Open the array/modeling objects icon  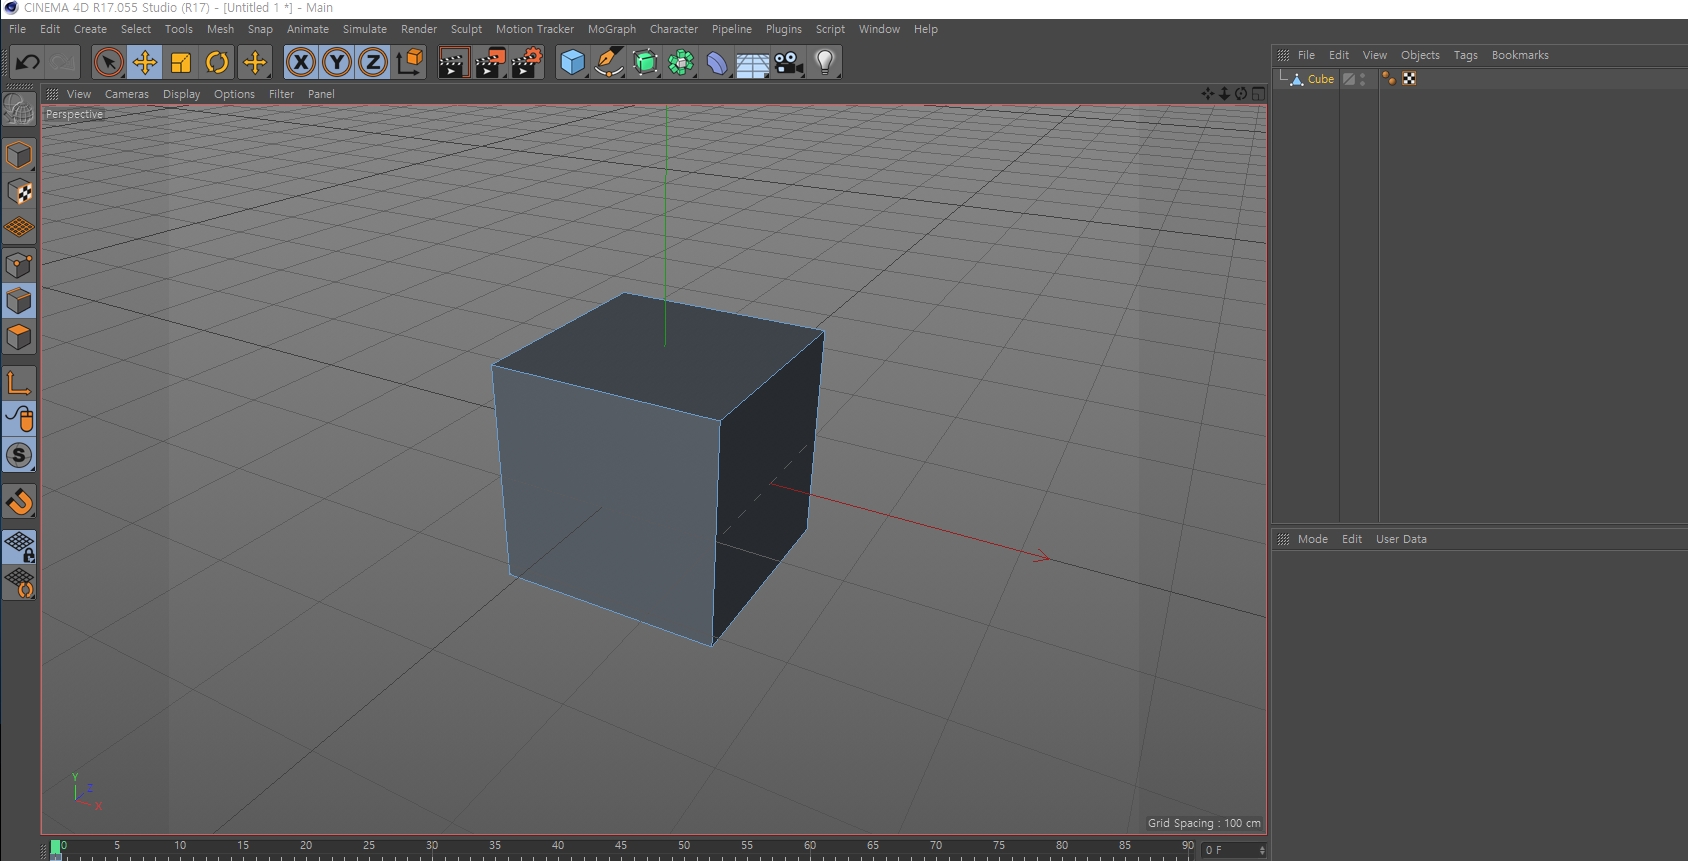(681, 62)
